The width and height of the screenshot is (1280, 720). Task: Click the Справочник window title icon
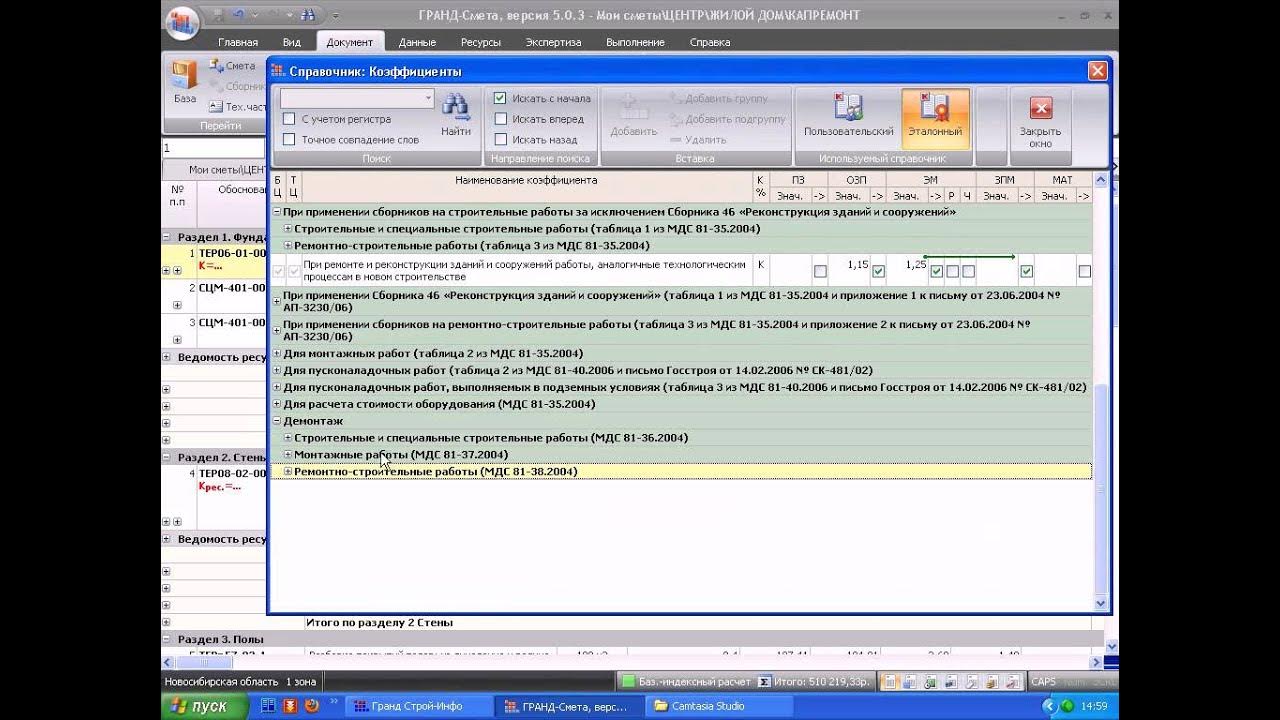(x=278, y=71)
